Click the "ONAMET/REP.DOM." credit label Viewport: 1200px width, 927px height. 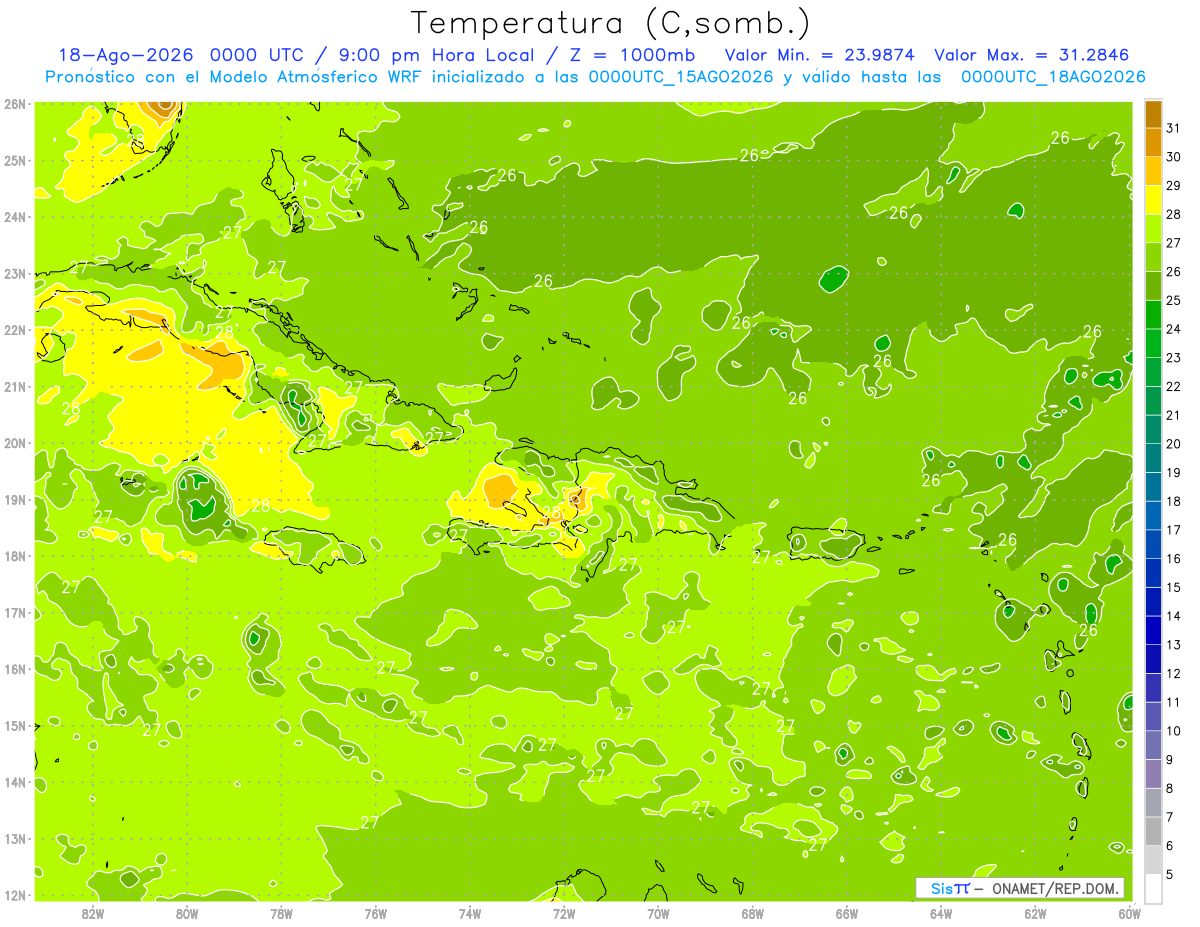[x=1055, y=888]
